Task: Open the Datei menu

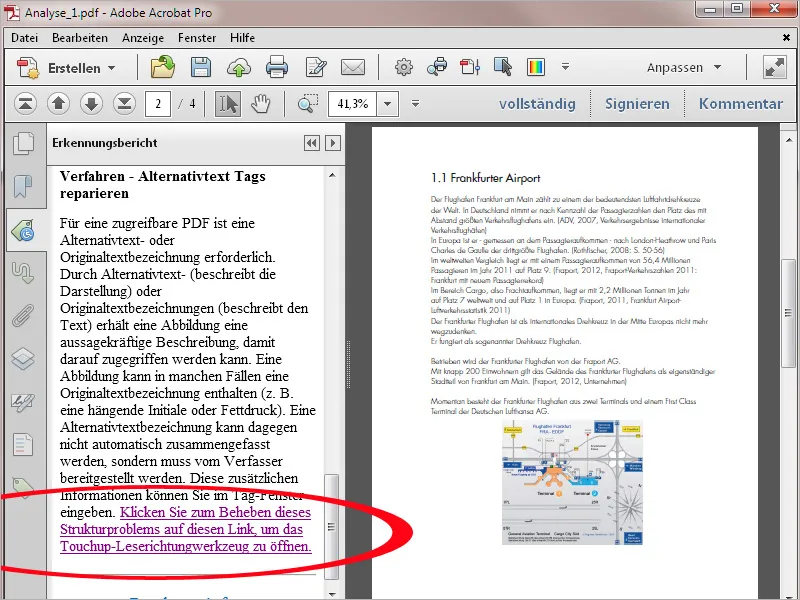Action: (24, 38)
